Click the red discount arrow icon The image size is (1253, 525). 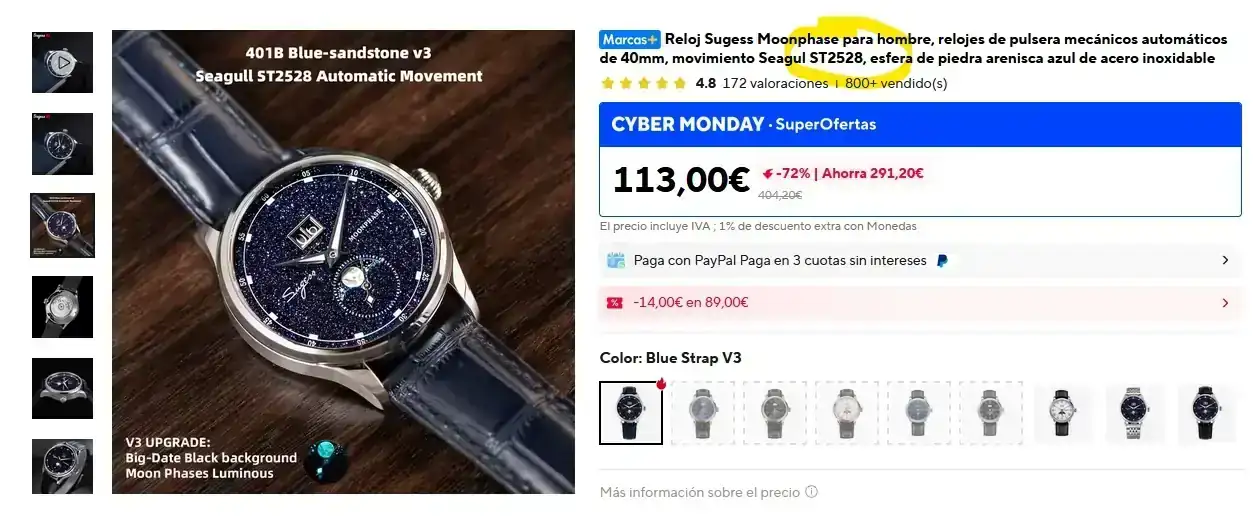coord(768,173)
